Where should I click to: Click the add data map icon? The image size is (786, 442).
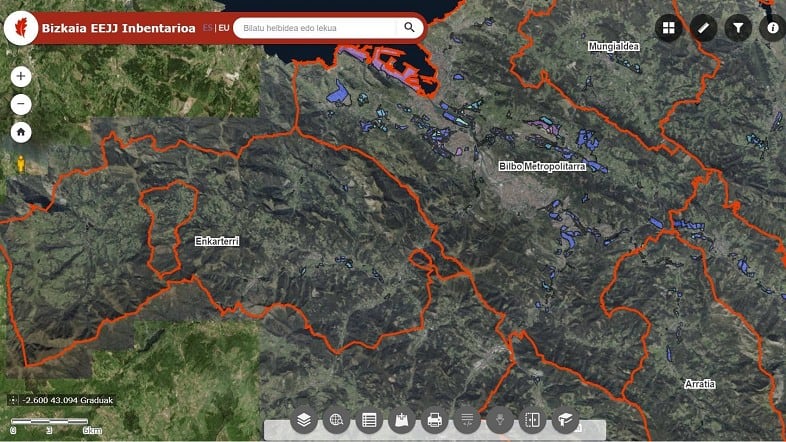[x=402, y=420]
